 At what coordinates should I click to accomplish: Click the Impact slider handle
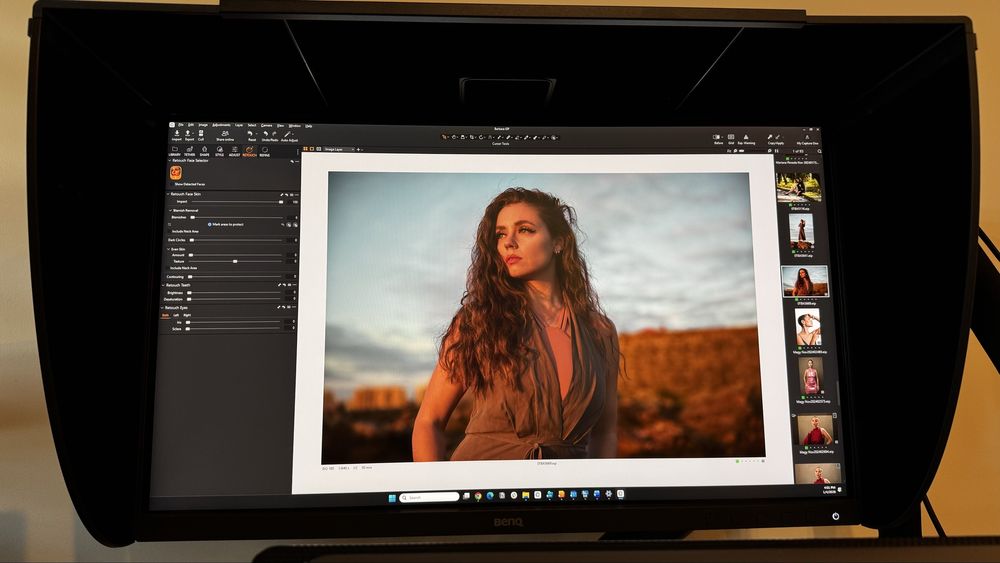[x=281, y=202]
